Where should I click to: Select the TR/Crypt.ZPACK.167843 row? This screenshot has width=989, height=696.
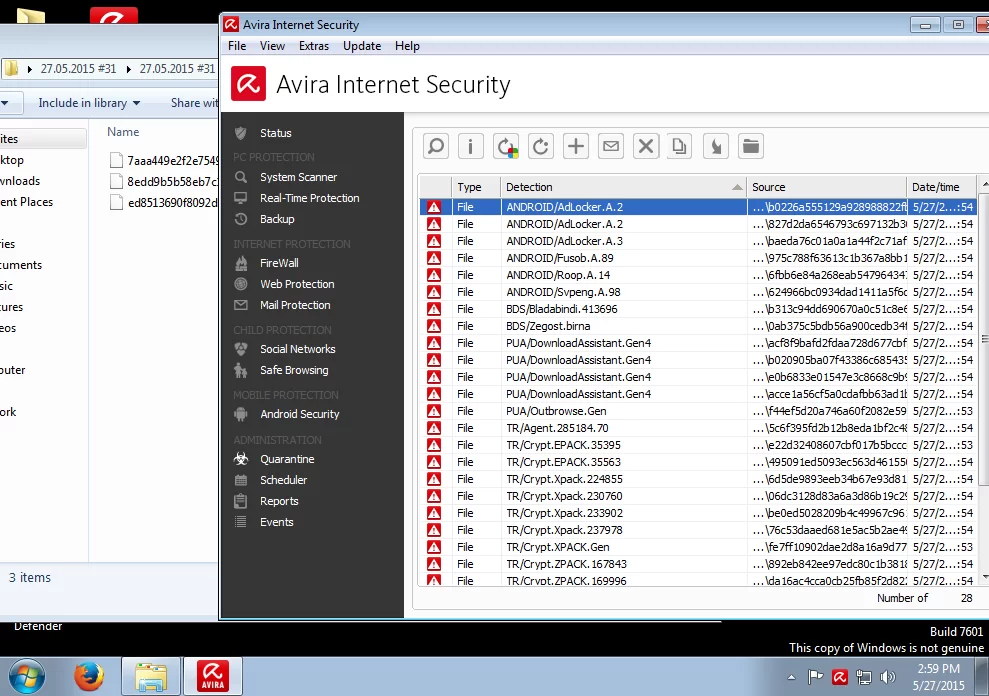click(698, 564)
